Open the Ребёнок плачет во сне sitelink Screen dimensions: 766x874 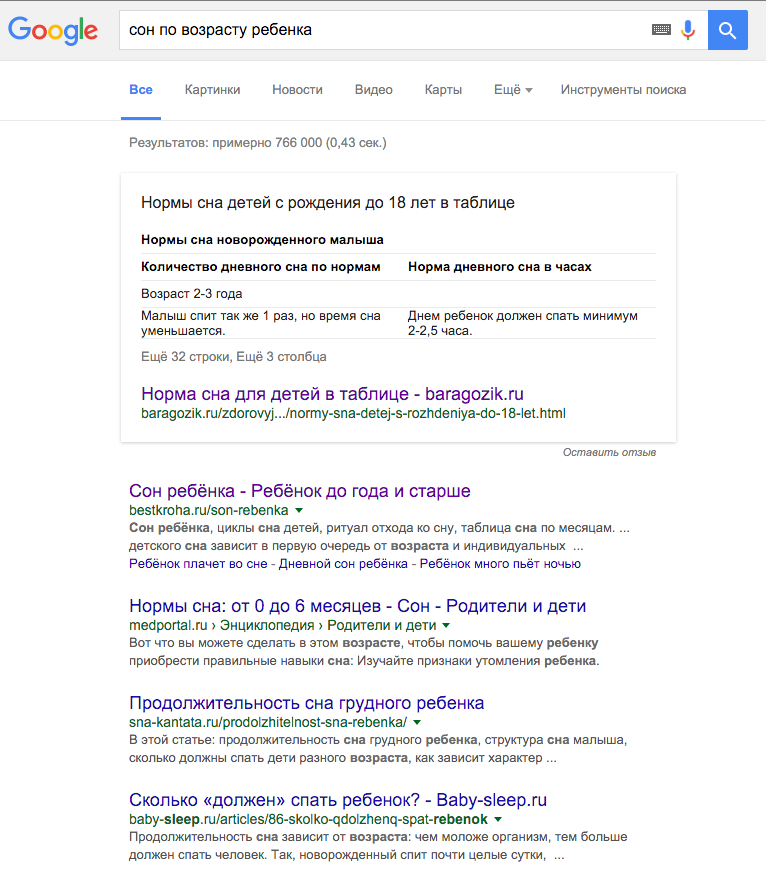(x=198, y=564)
